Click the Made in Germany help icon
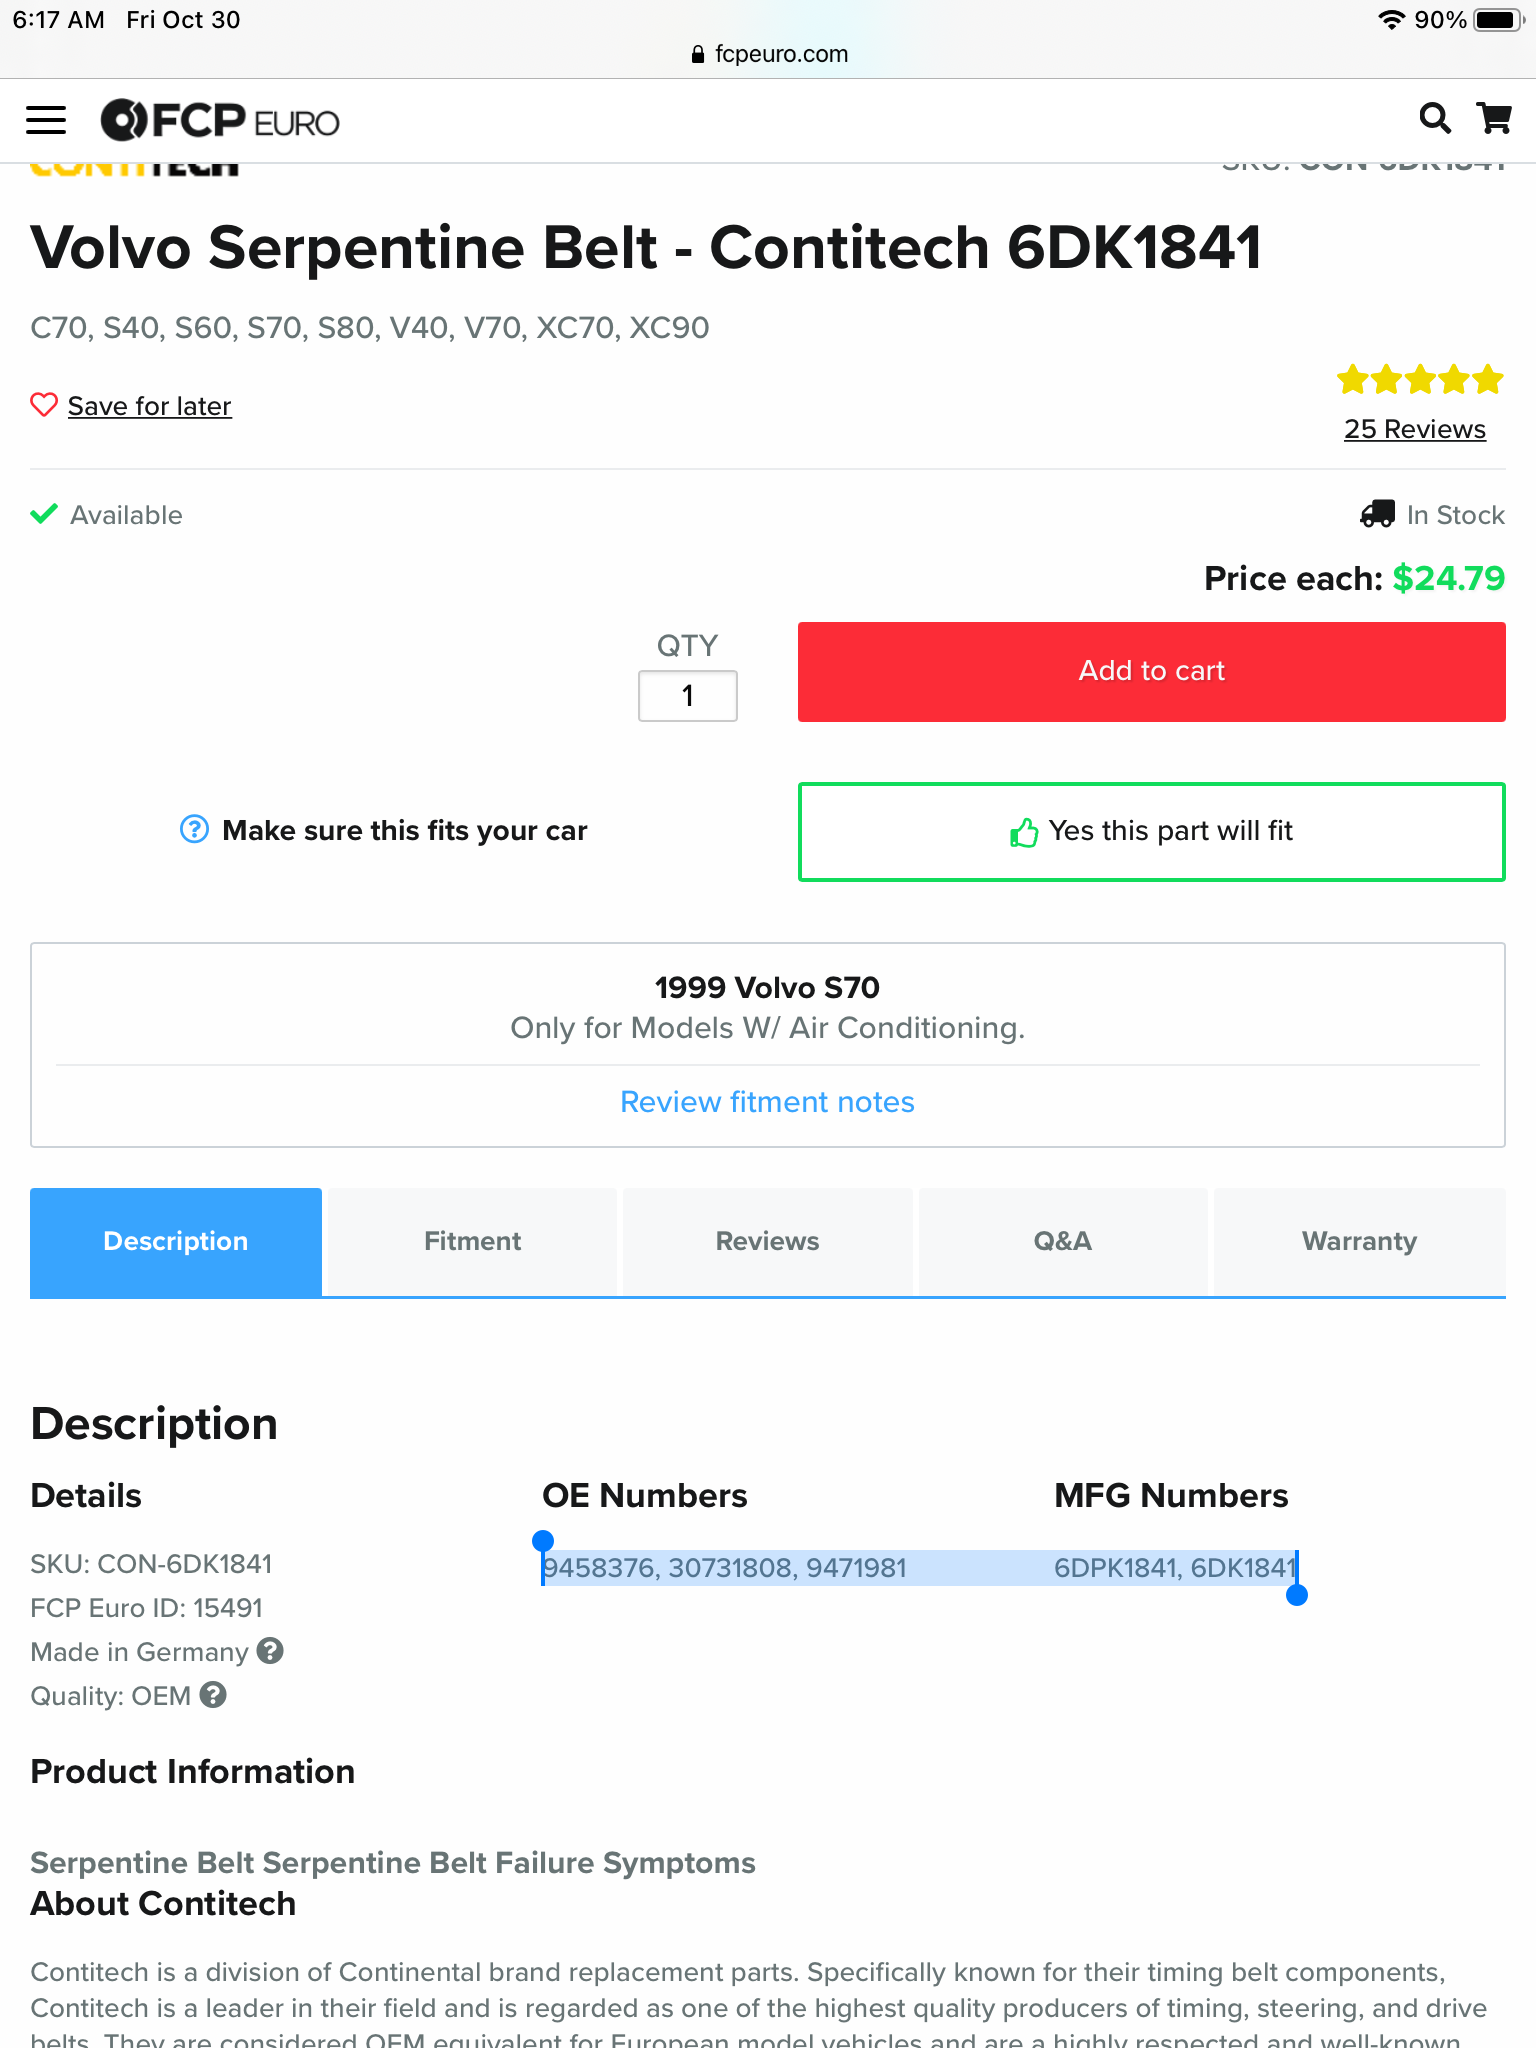The image size is (1536, 2048). [270, 1650]
